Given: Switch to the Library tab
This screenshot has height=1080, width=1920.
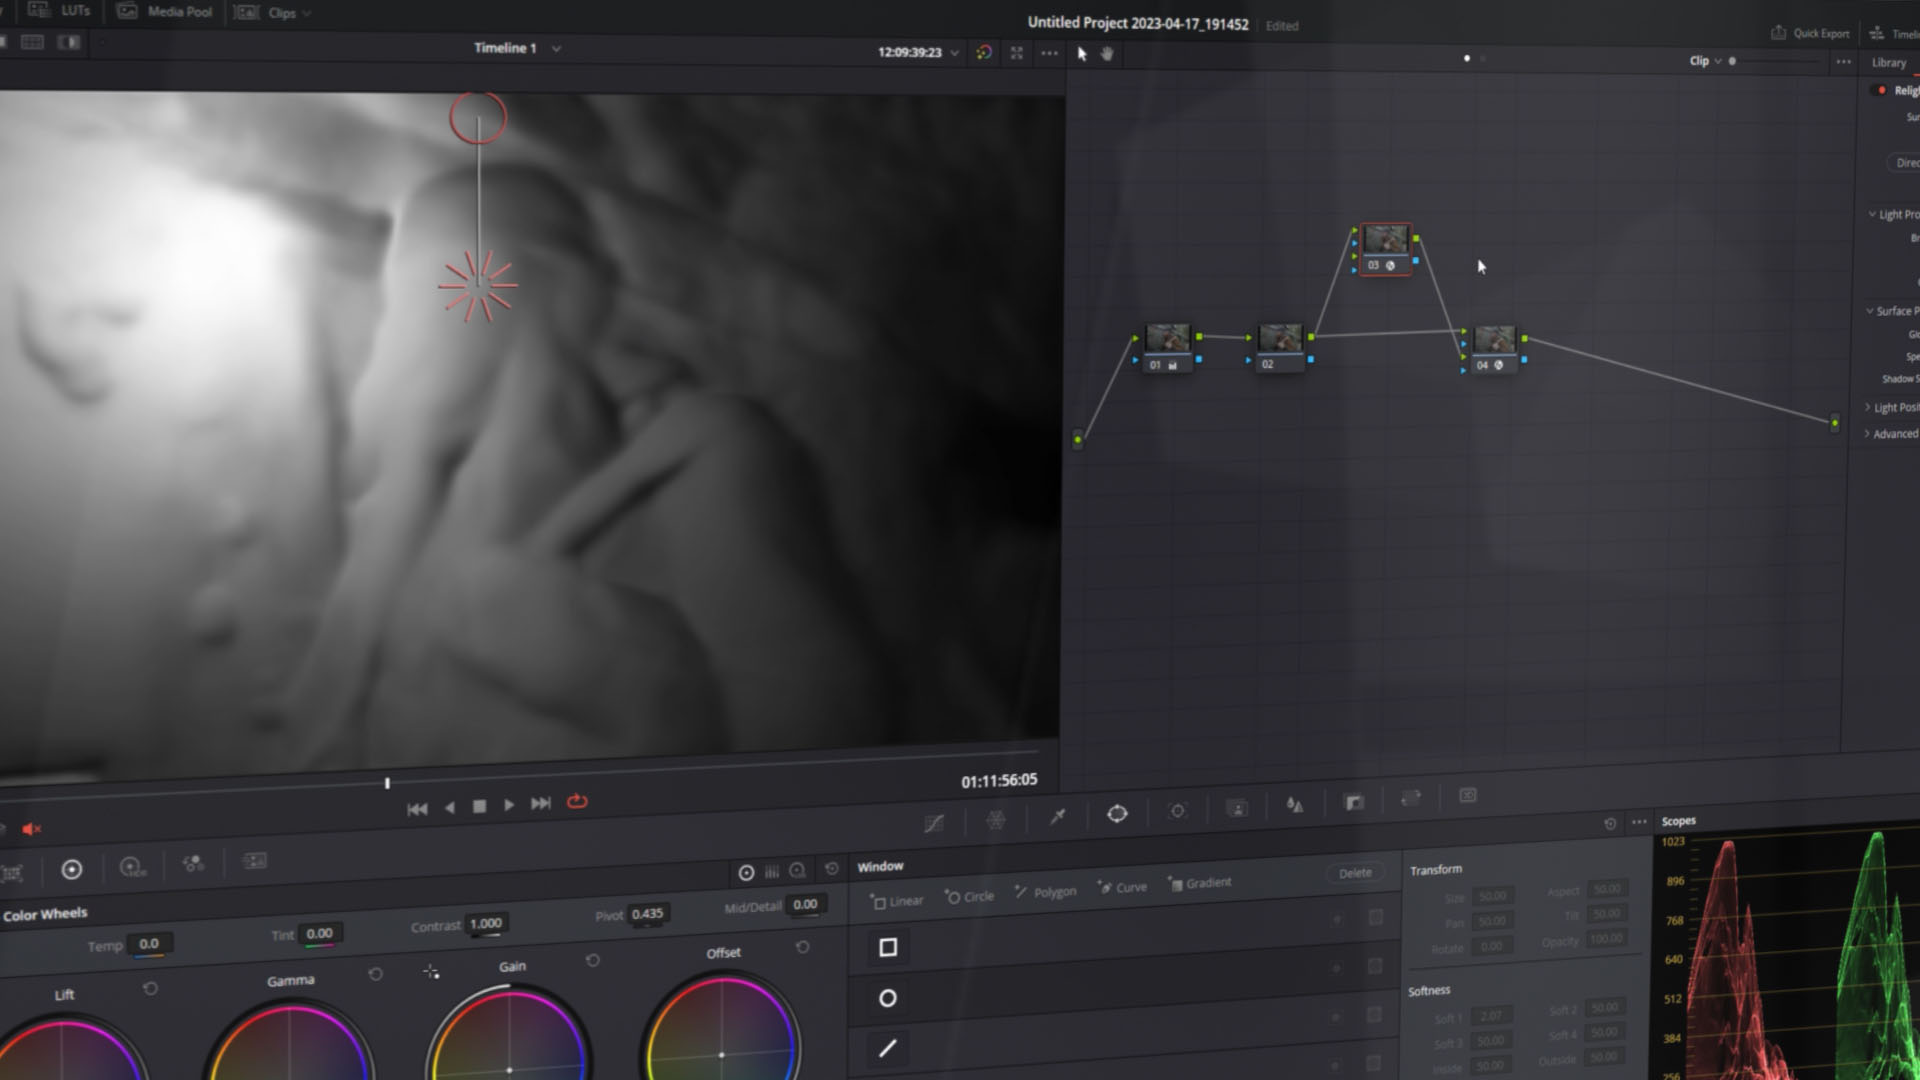Looking at the screenshot, I should (1889, 63).
